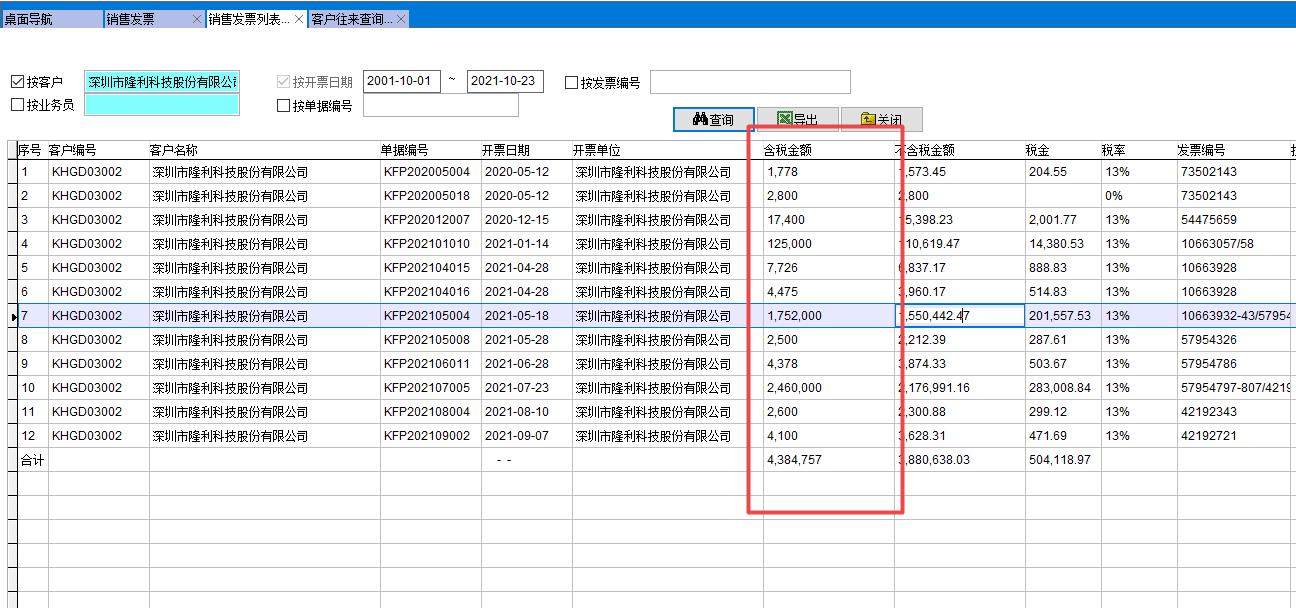
Task: Click the 导出 Excel export button
Action: [797, 119]
